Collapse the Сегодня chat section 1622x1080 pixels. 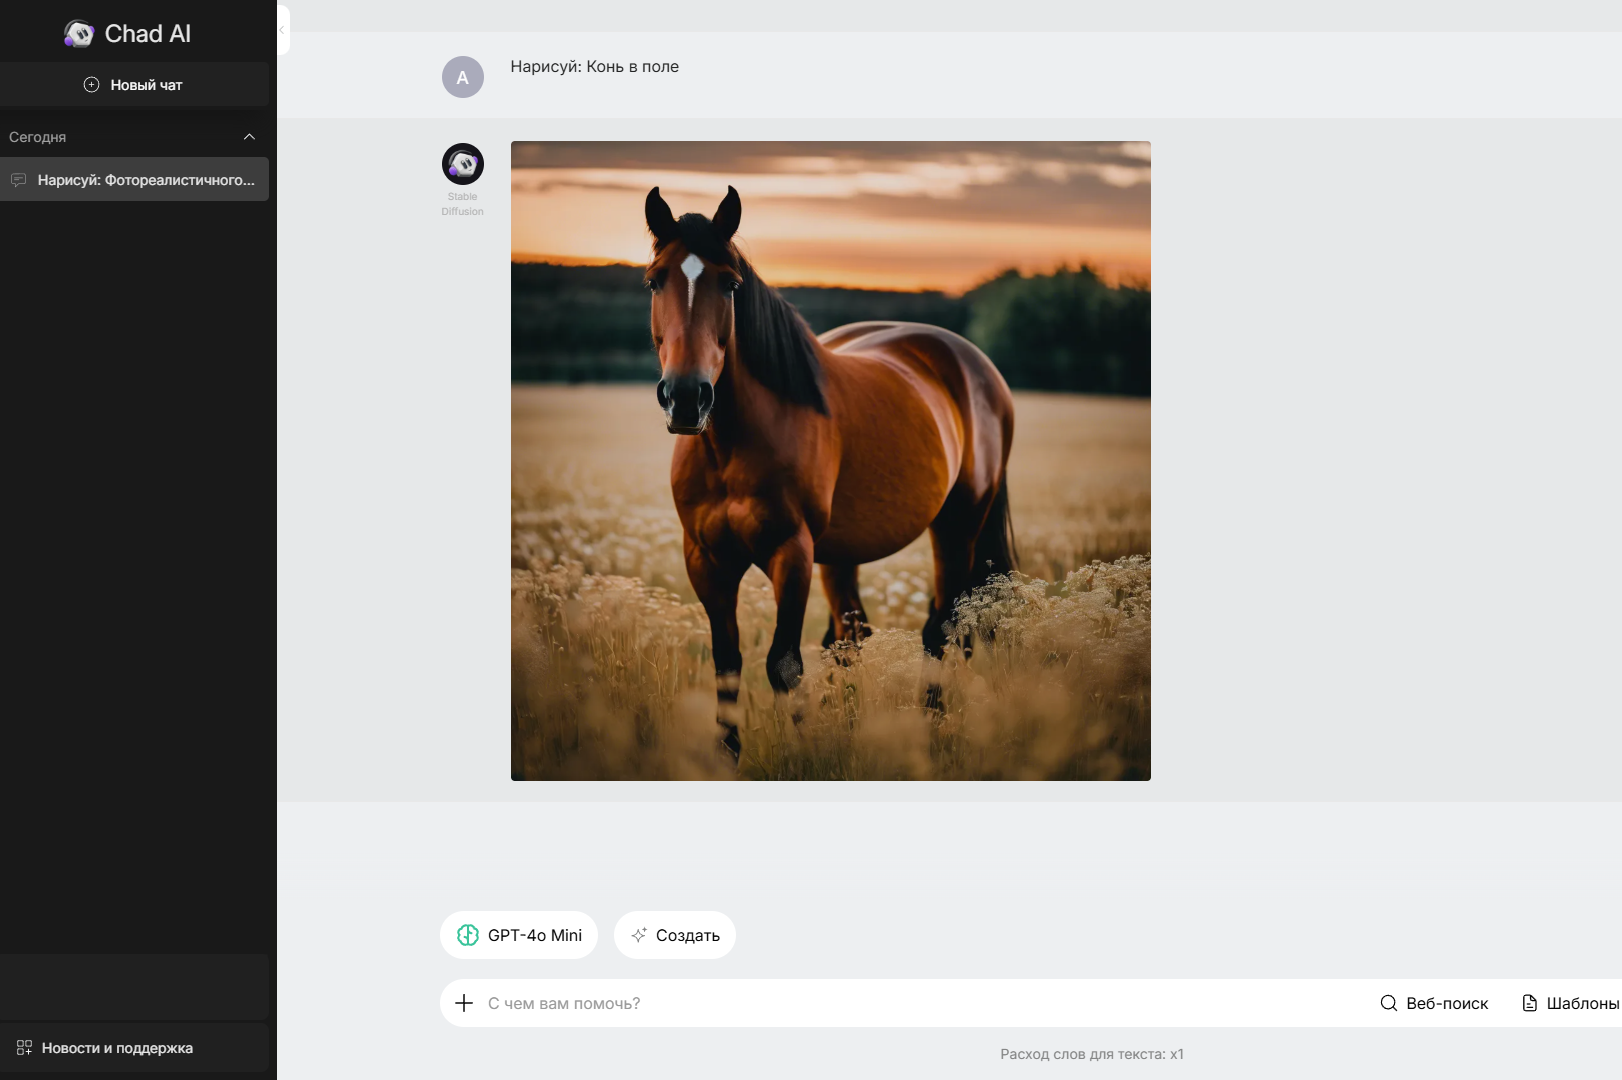click(x=249, y=137)
